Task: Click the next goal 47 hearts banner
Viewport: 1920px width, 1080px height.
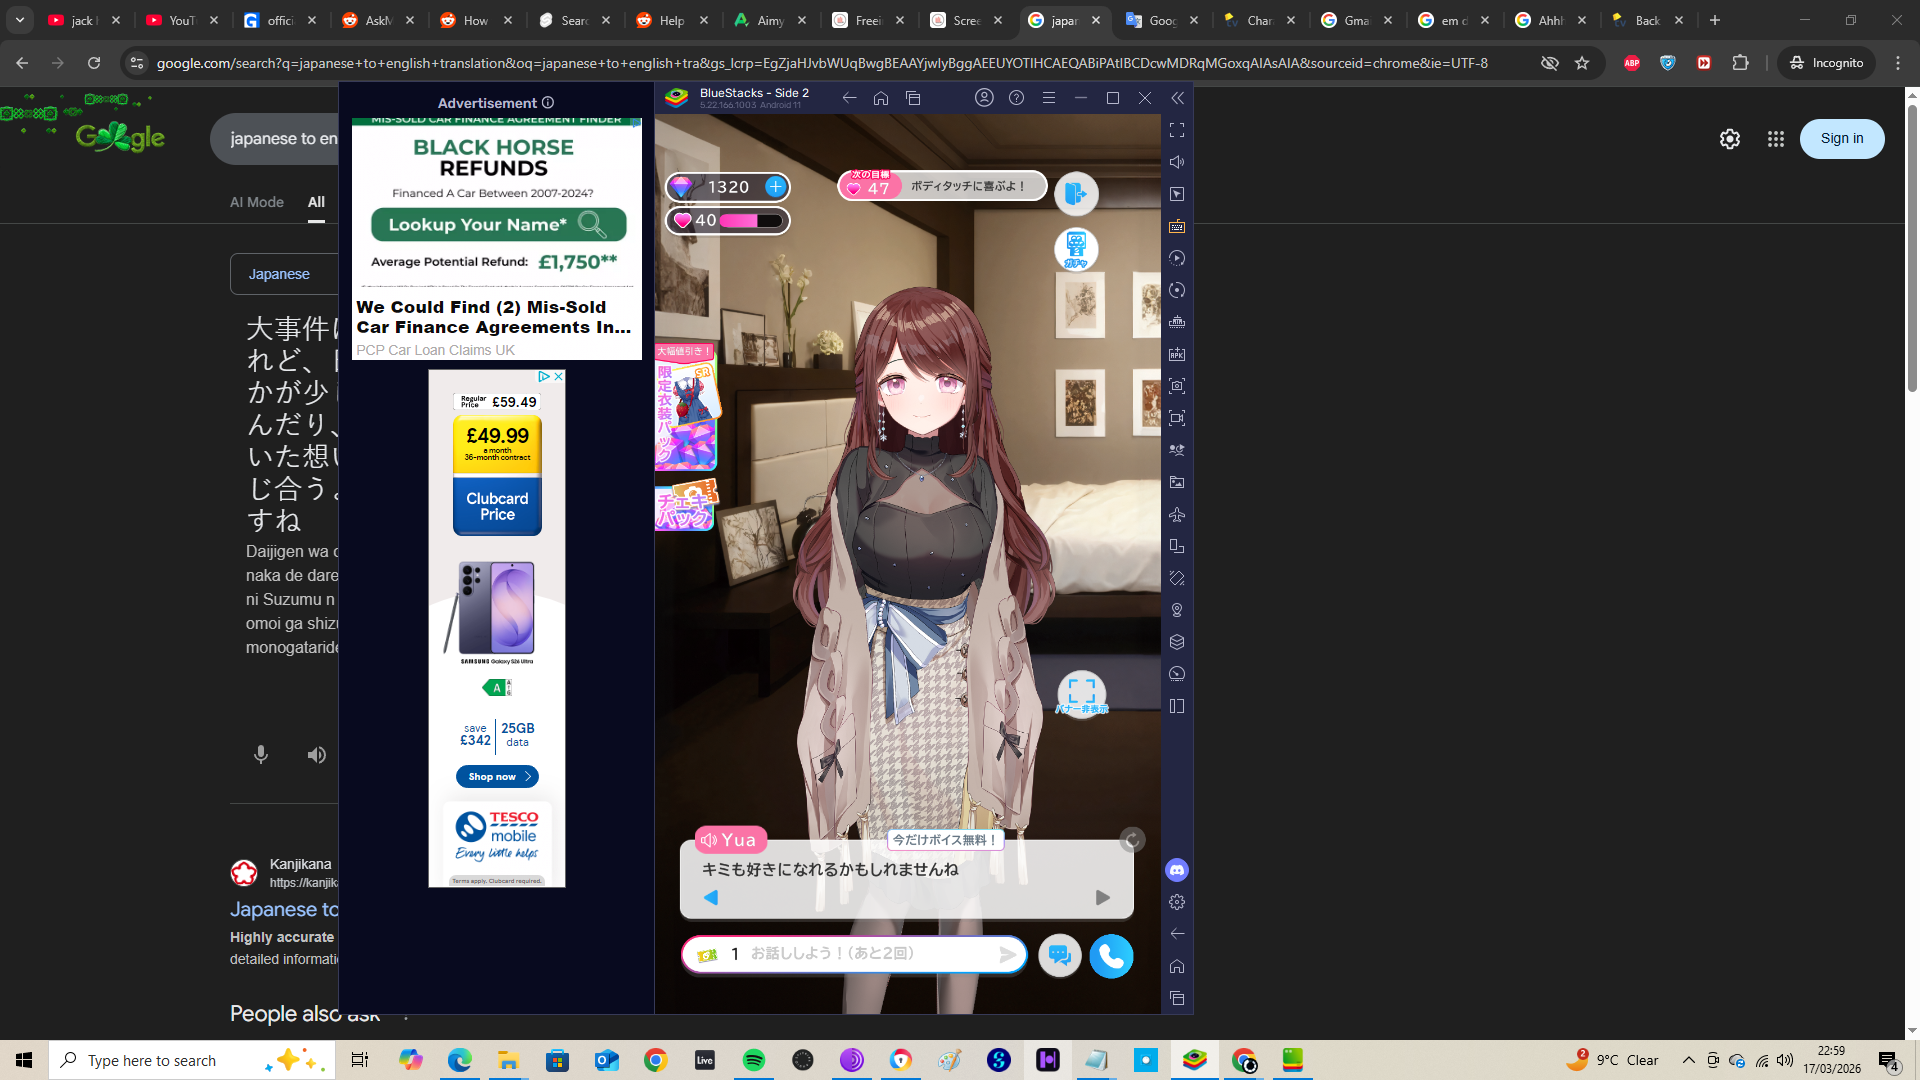Action: [942, 186]
